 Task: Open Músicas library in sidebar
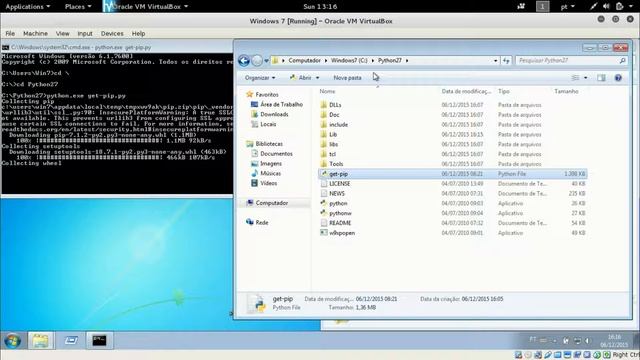point(271,173)
